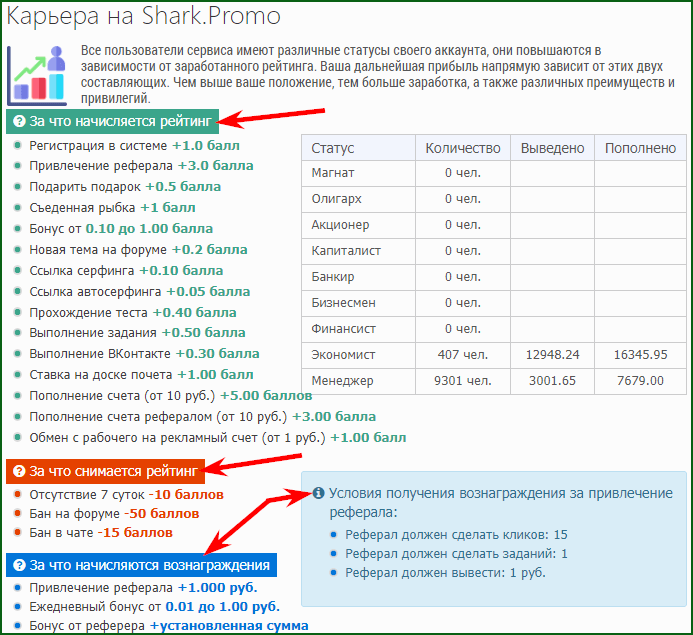This screenshot has width=693, height=635.
Task: Click the 'Пополнено' column header
Action: coord(640,148)
